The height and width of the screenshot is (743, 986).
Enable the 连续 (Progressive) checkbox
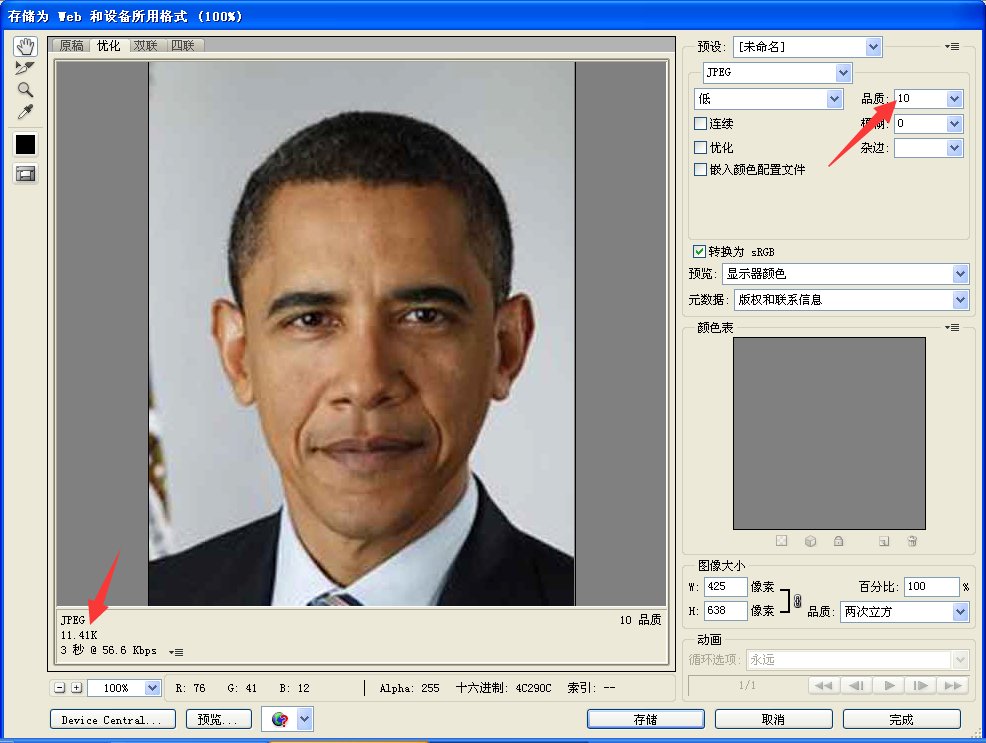coord(701,123)
